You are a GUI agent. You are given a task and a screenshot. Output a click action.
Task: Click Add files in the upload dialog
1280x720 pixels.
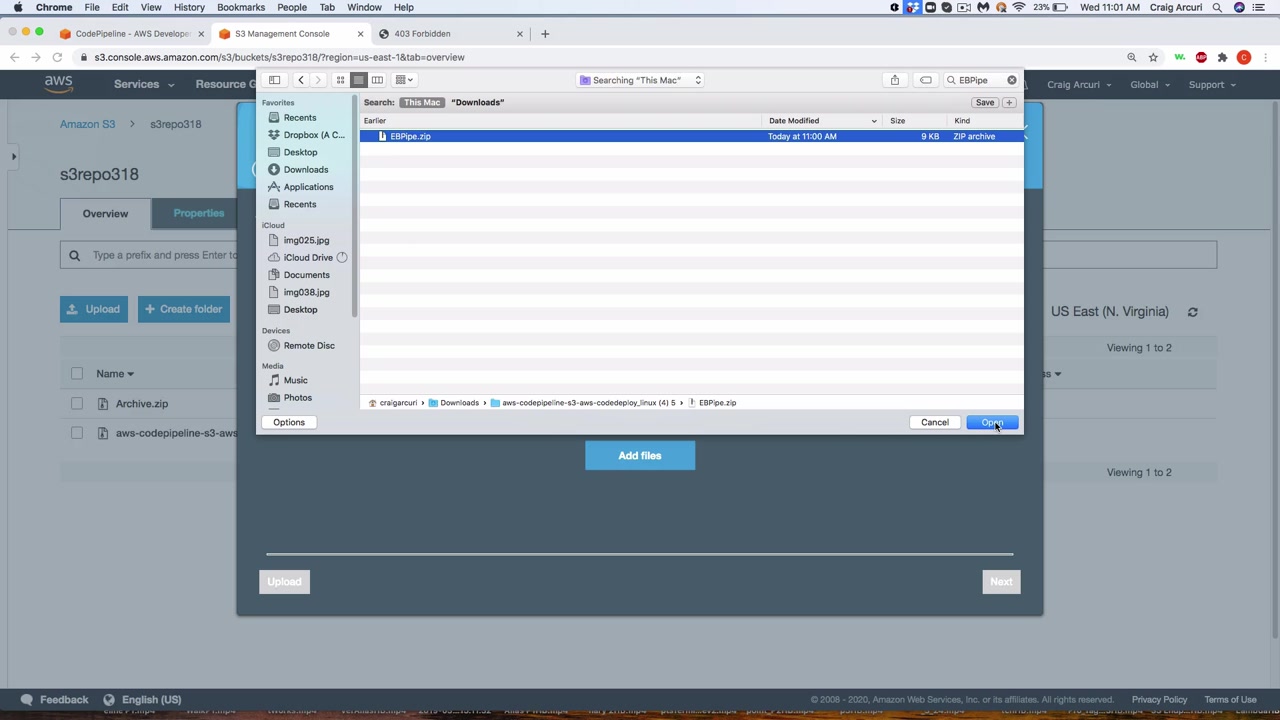(640, 456)
